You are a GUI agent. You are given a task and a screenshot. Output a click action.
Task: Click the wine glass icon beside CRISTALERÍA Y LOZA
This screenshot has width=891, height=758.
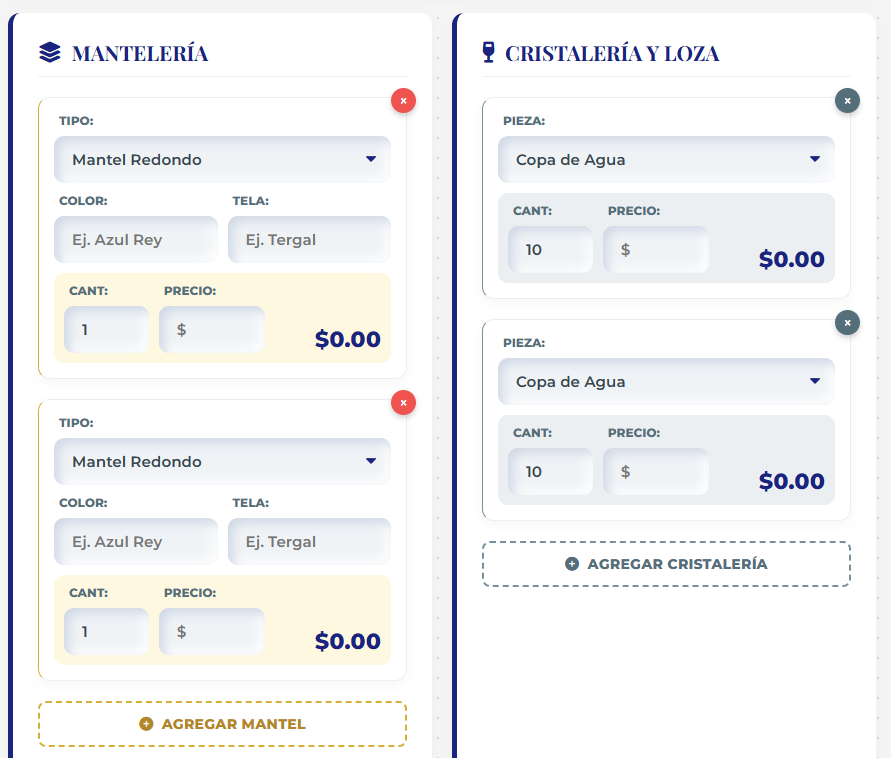[487, 53]
